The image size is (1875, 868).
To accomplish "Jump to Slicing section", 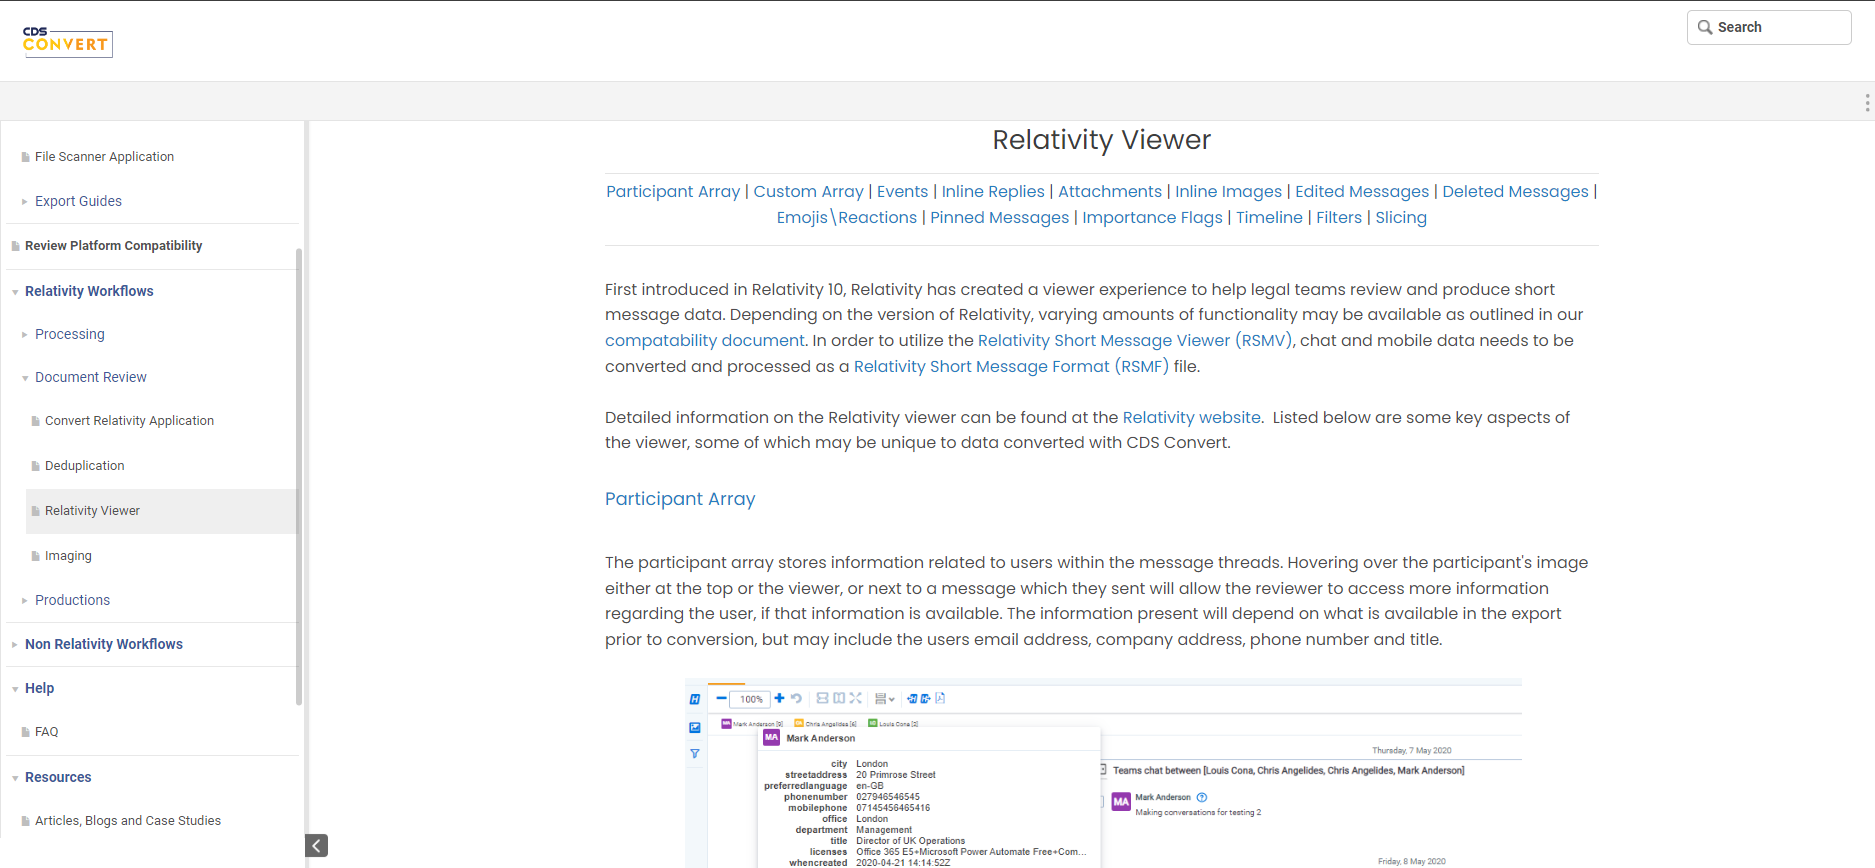I will (x=1401, y=217).
